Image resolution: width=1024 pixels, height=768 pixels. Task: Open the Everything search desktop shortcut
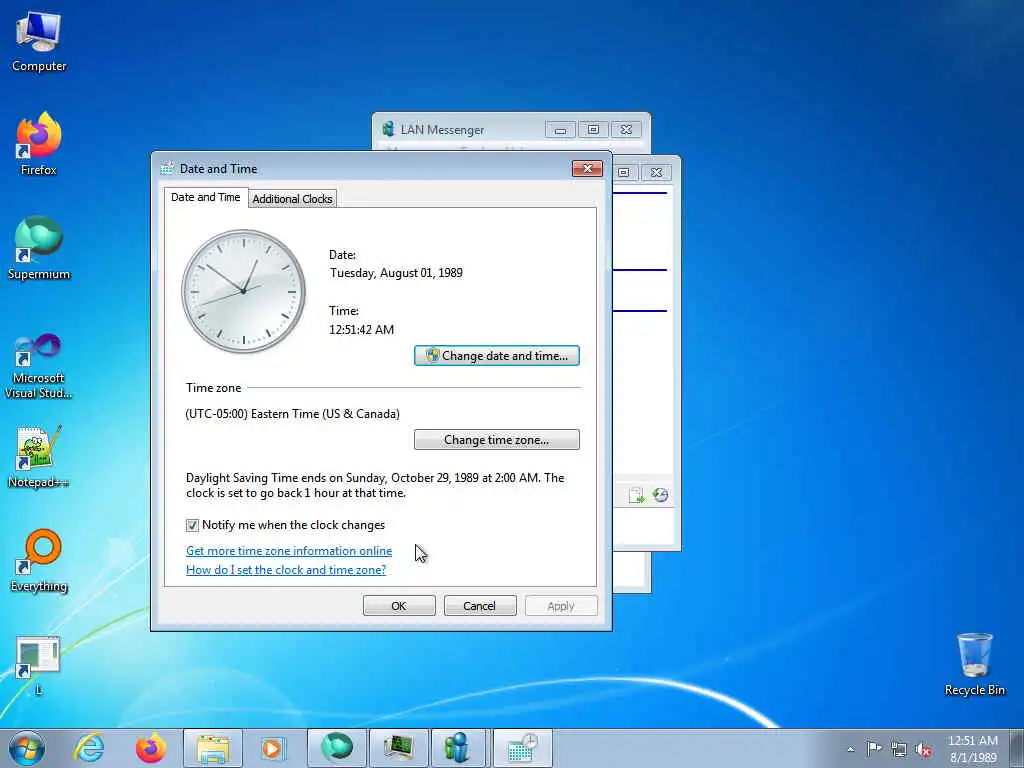(39, 560)
